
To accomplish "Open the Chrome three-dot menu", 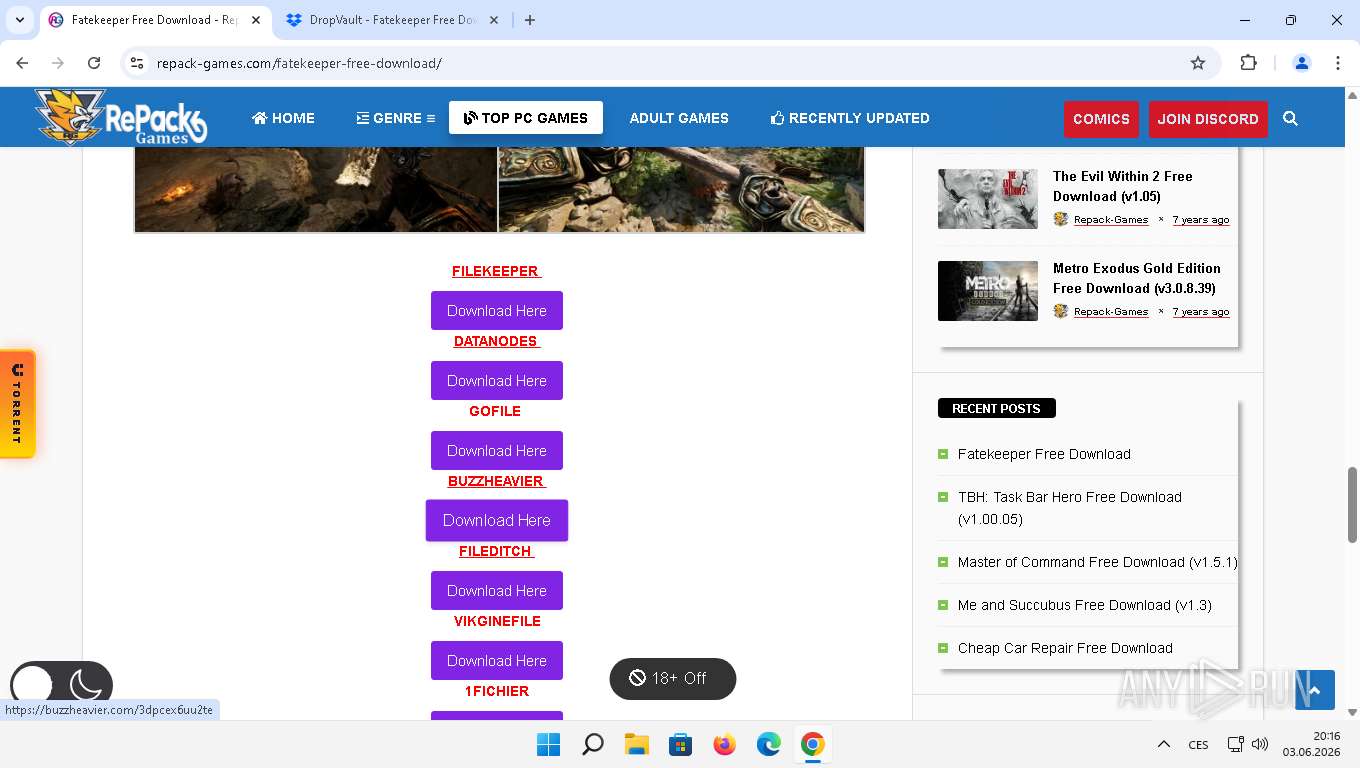I will (1338, 63).
